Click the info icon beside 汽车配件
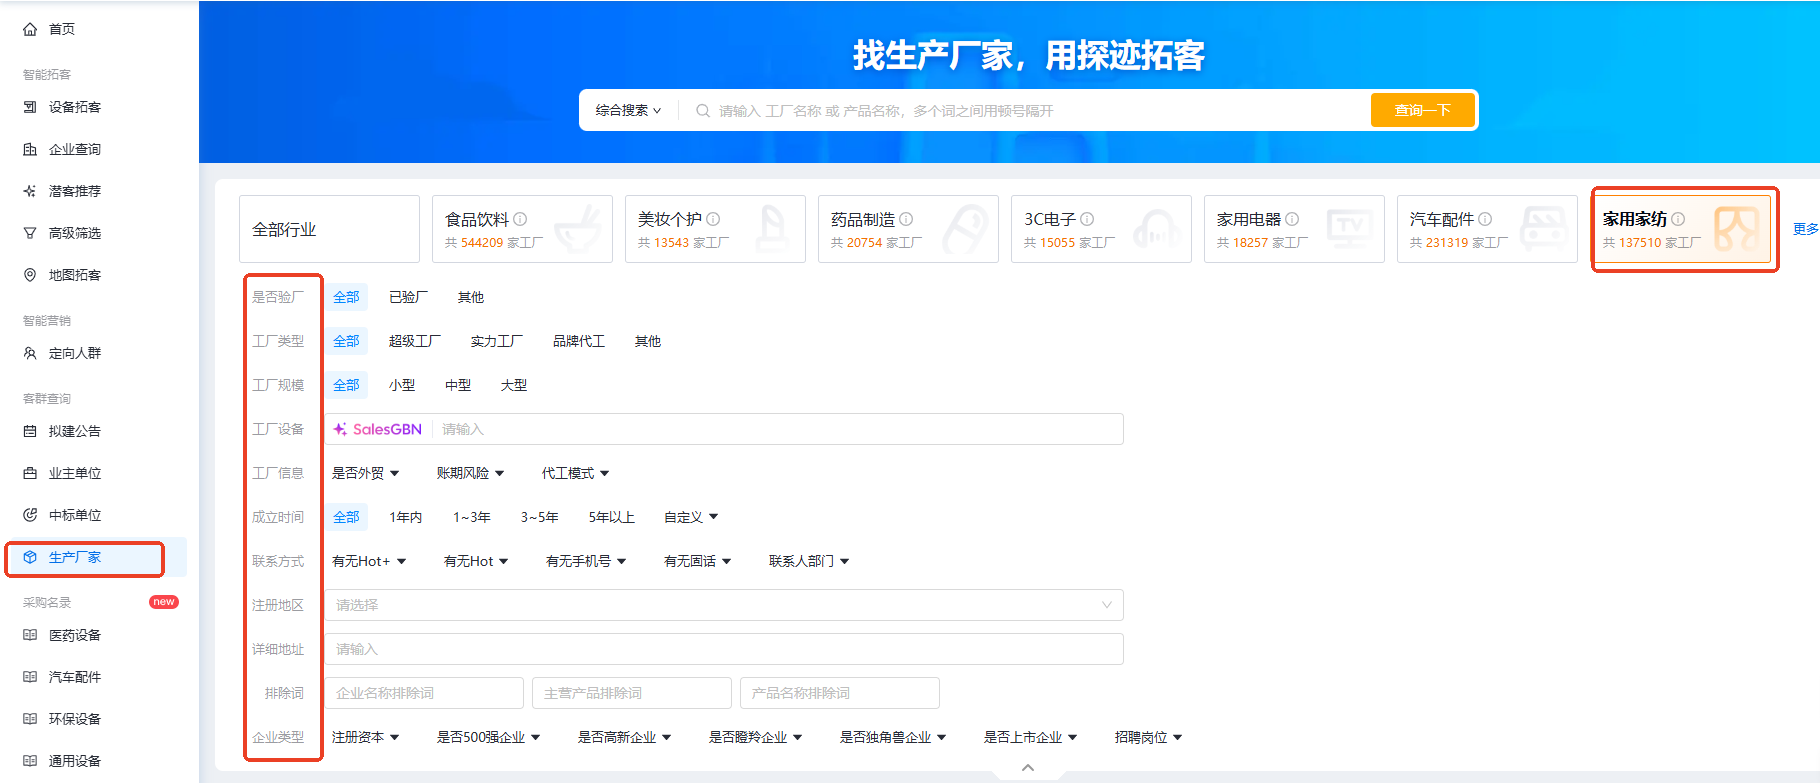Image resolution: width=1820 pixels, height=783 pixels. (x=1485, y=219)
